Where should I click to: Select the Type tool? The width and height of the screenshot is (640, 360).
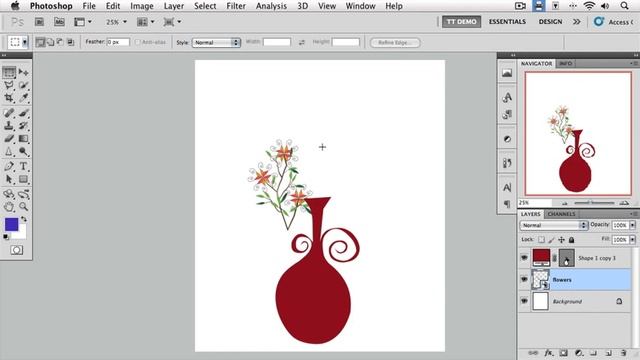pyautogui.click(x=23, y=166)
